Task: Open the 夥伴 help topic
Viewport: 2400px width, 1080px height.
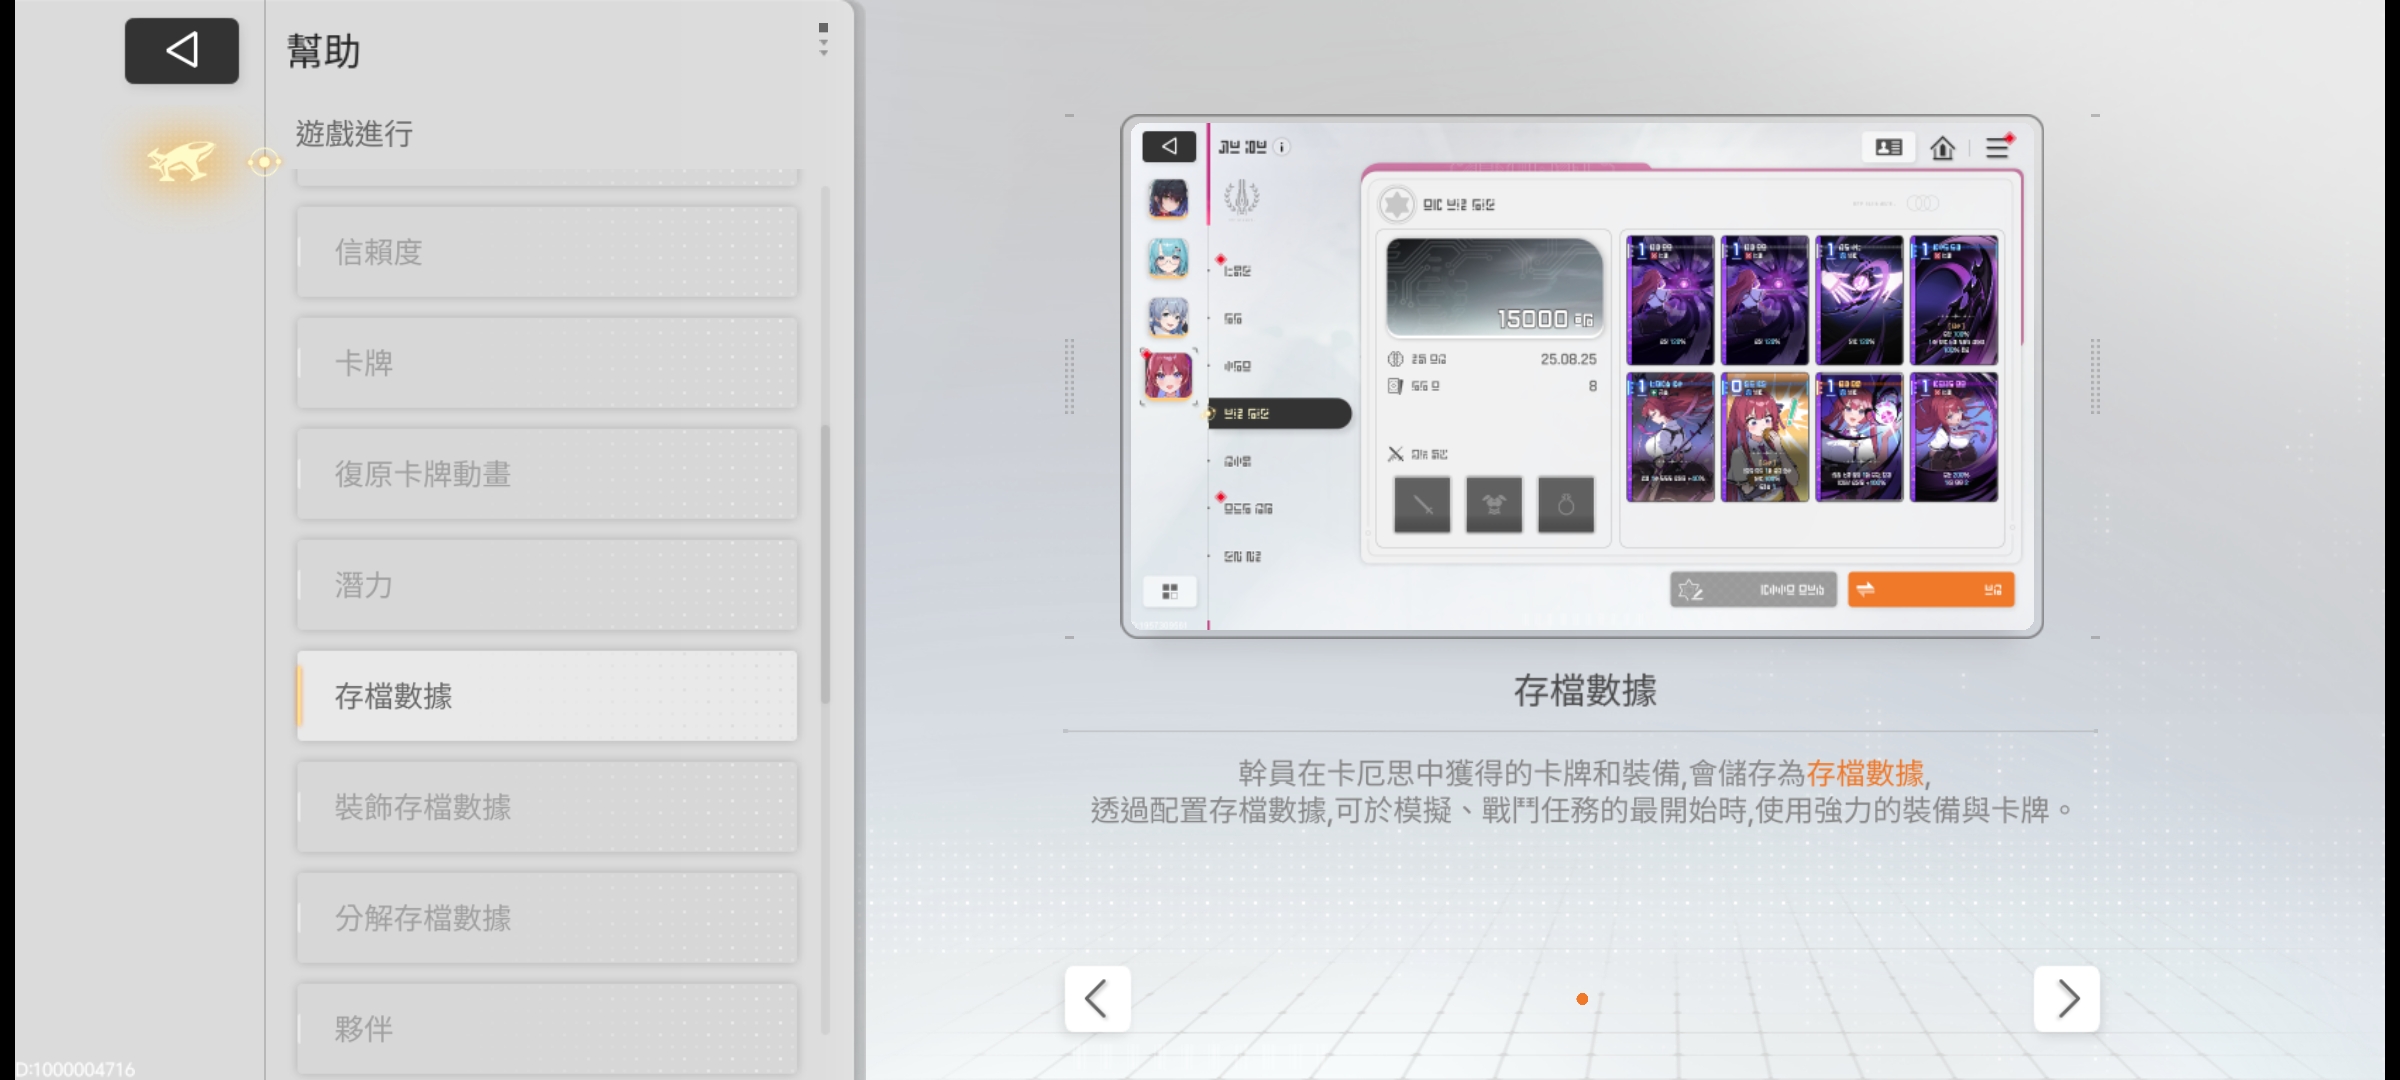Action: pyautogui.click(x=547, y=1028)
